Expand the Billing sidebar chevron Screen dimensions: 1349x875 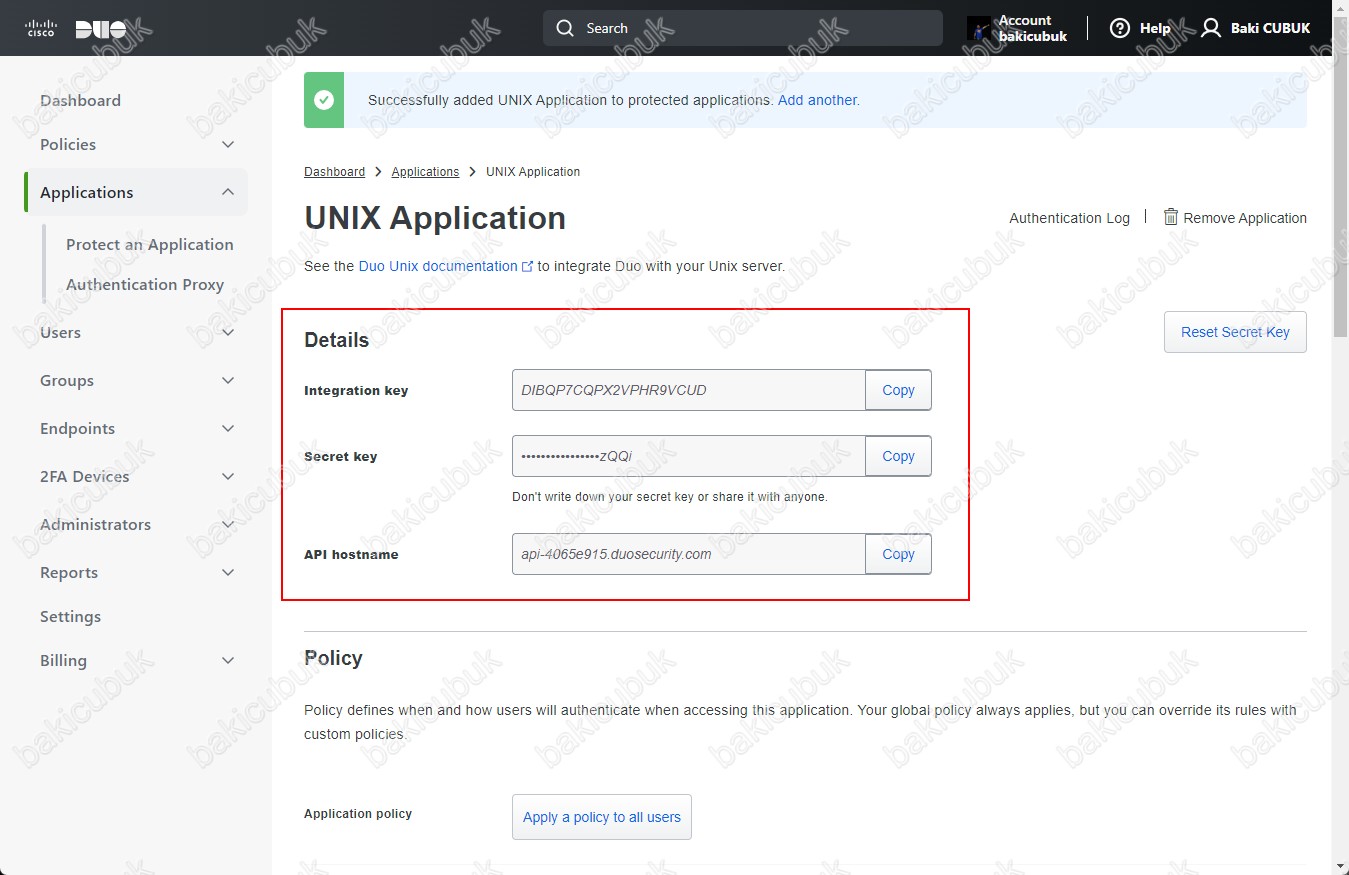coord(228,660)
